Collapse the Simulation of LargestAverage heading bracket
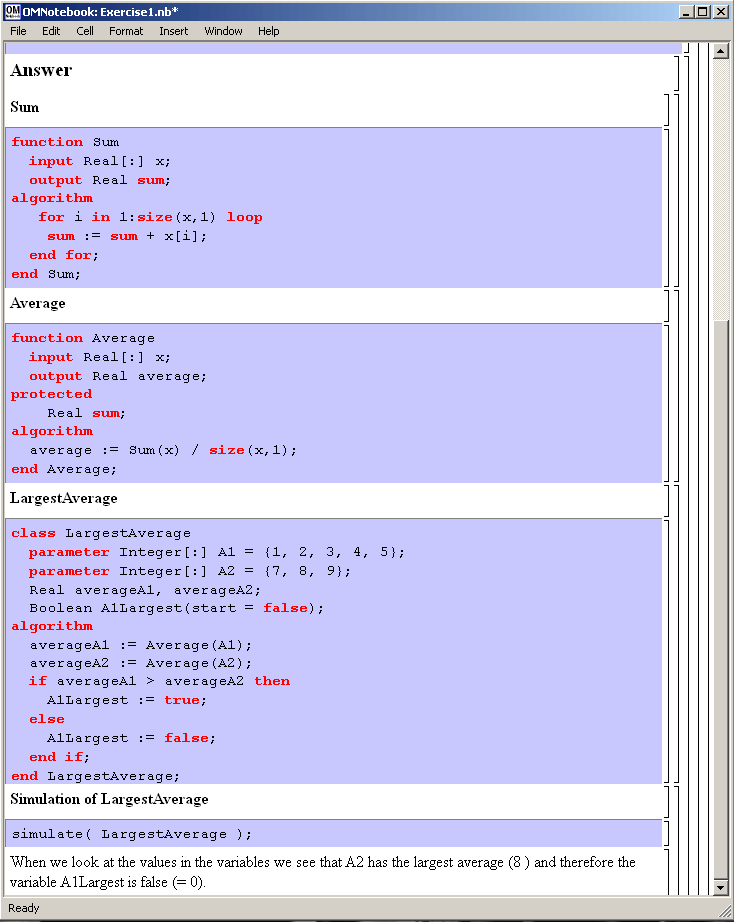Screen dimensions: 734x922 pos(668,801)
